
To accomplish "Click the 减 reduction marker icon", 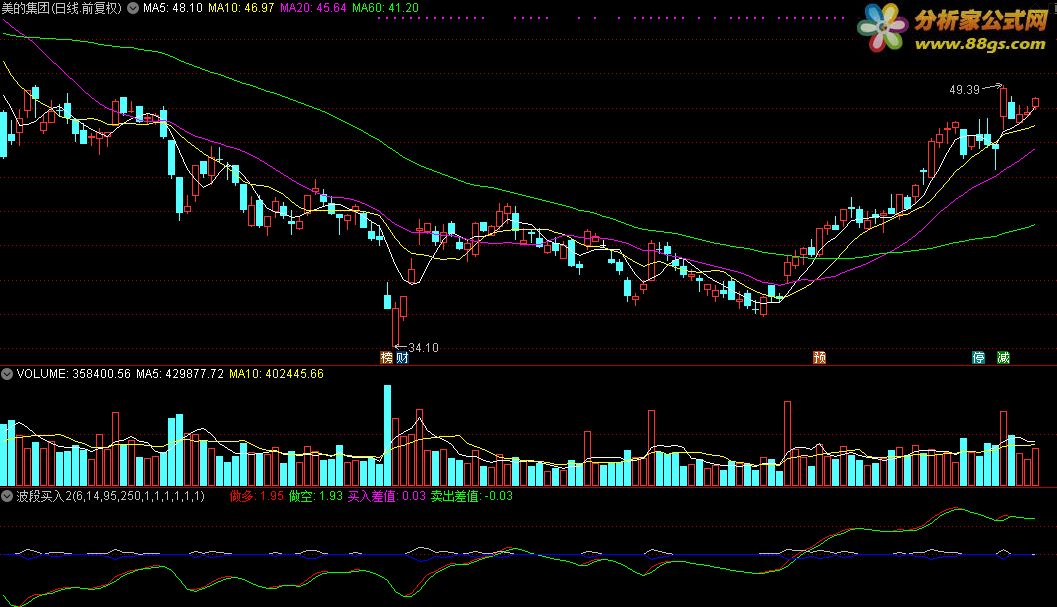I will (x=1004, y=357).
